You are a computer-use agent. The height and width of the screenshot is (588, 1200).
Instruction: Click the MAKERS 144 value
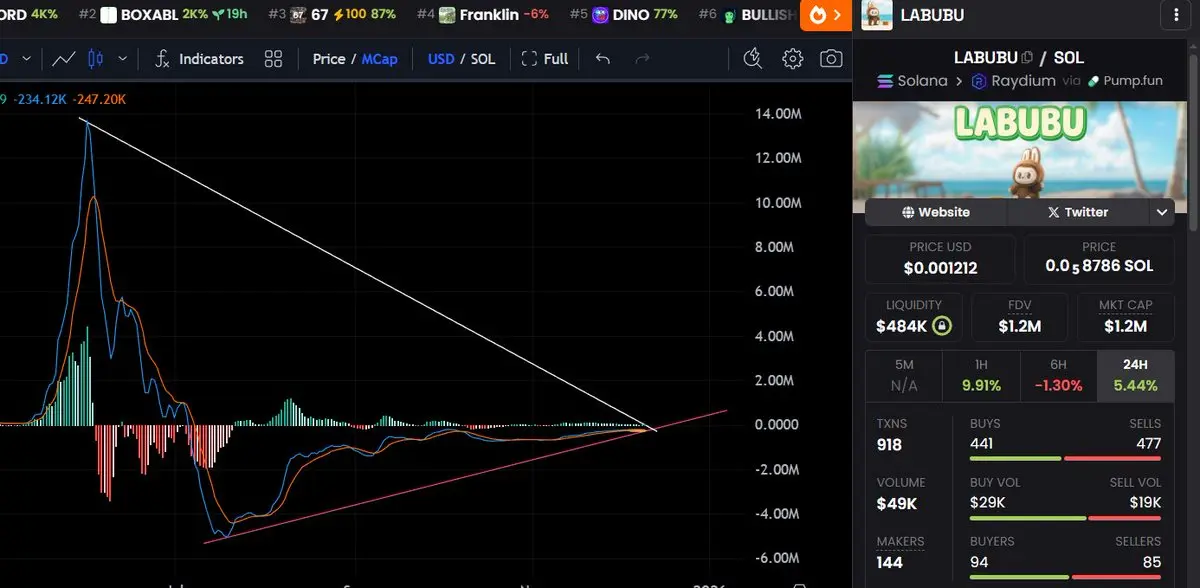(x=889, y=562)
